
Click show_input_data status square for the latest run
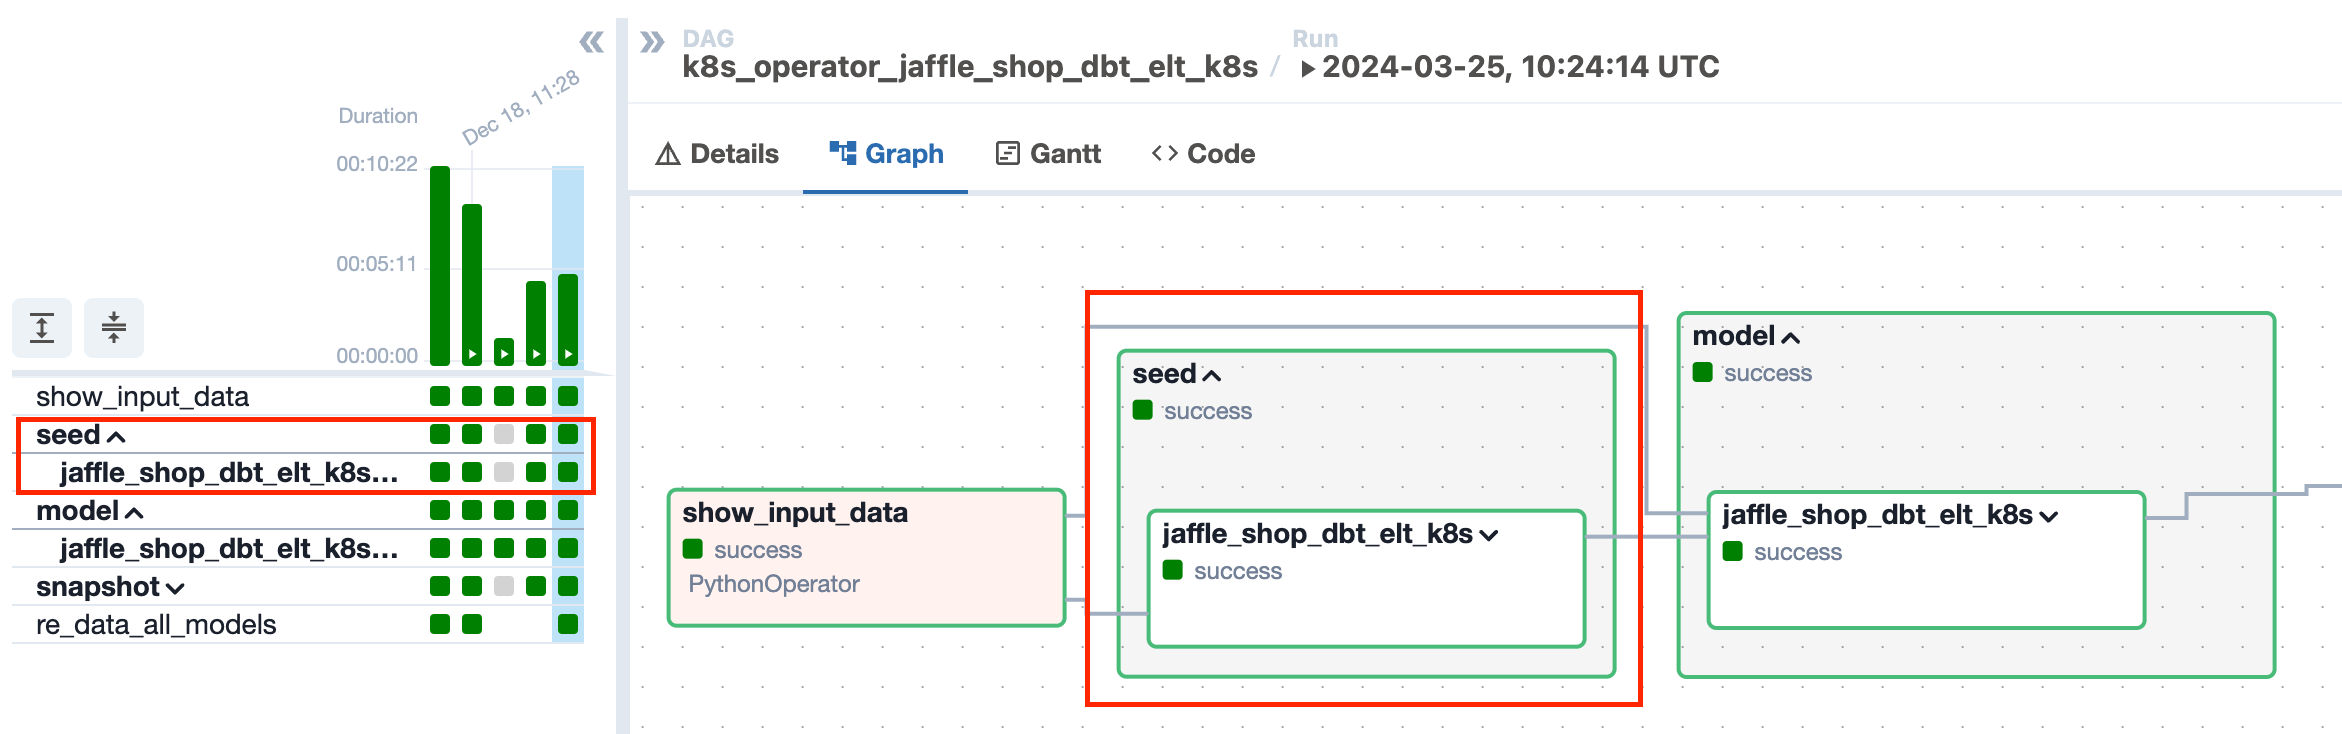point(568,396)
